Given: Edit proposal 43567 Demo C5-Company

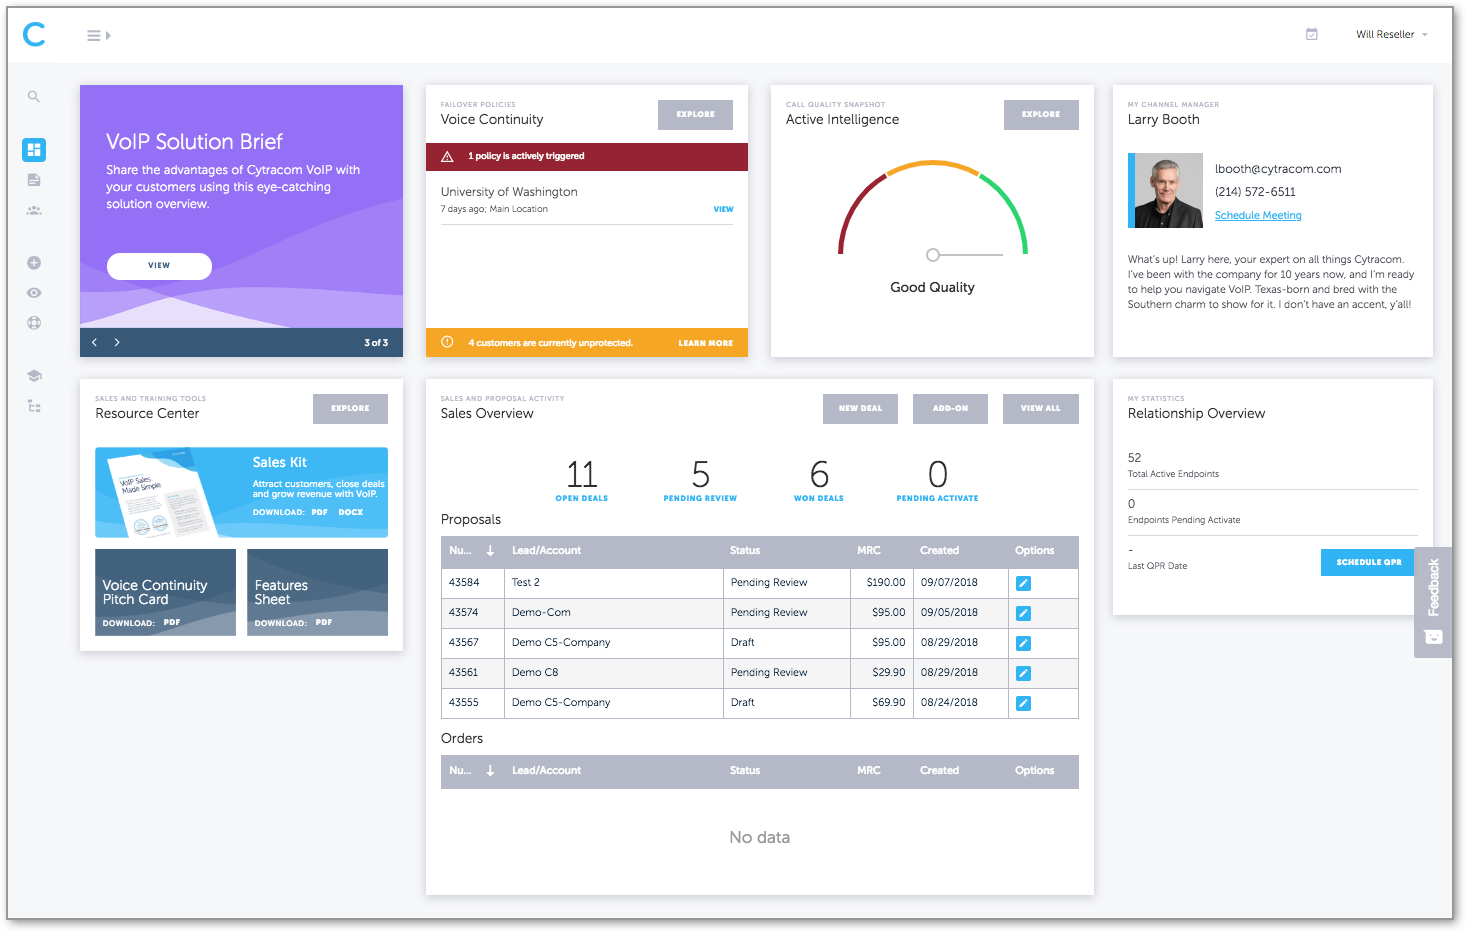Looking at the screenshot, I should click(1023, 644).
